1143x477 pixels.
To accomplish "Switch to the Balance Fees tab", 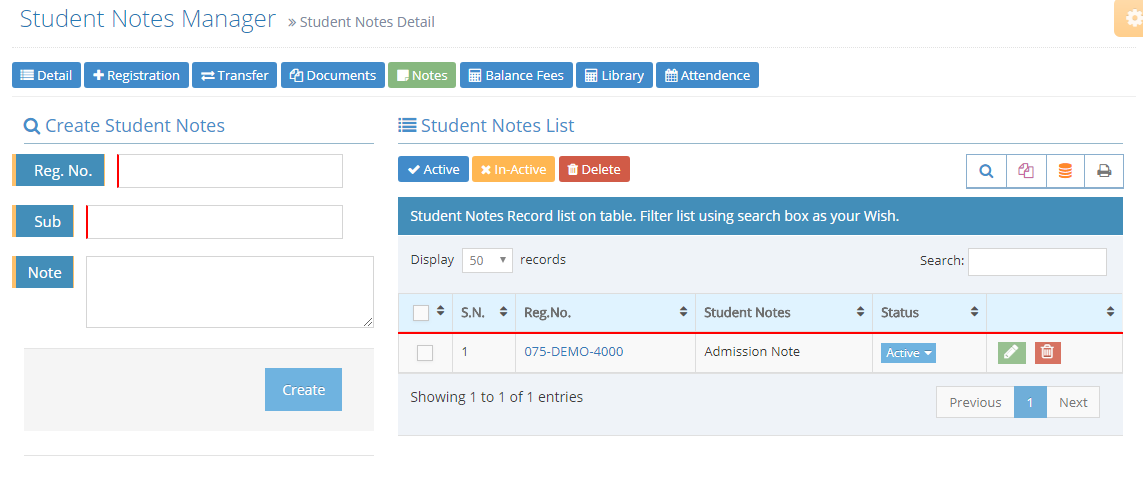I will (x=516, y=75).
